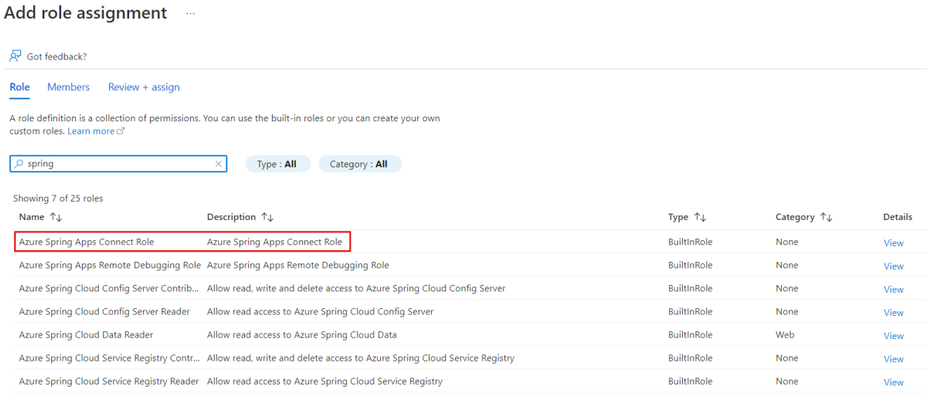The height and width of the screenshot is (400, 927).
Task: Click inside the role search field
Action: point(118,164)
